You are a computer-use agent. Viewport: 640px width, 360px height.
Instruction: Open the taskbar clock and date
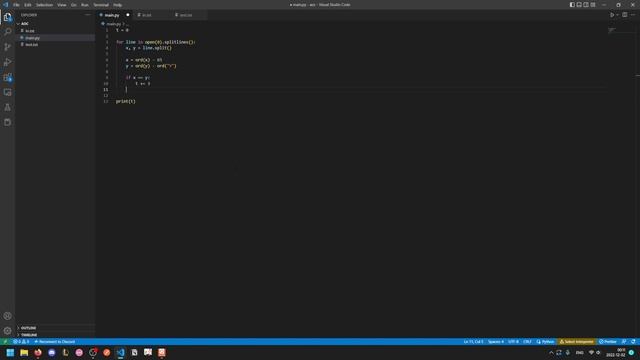click(x=616, y=353)
